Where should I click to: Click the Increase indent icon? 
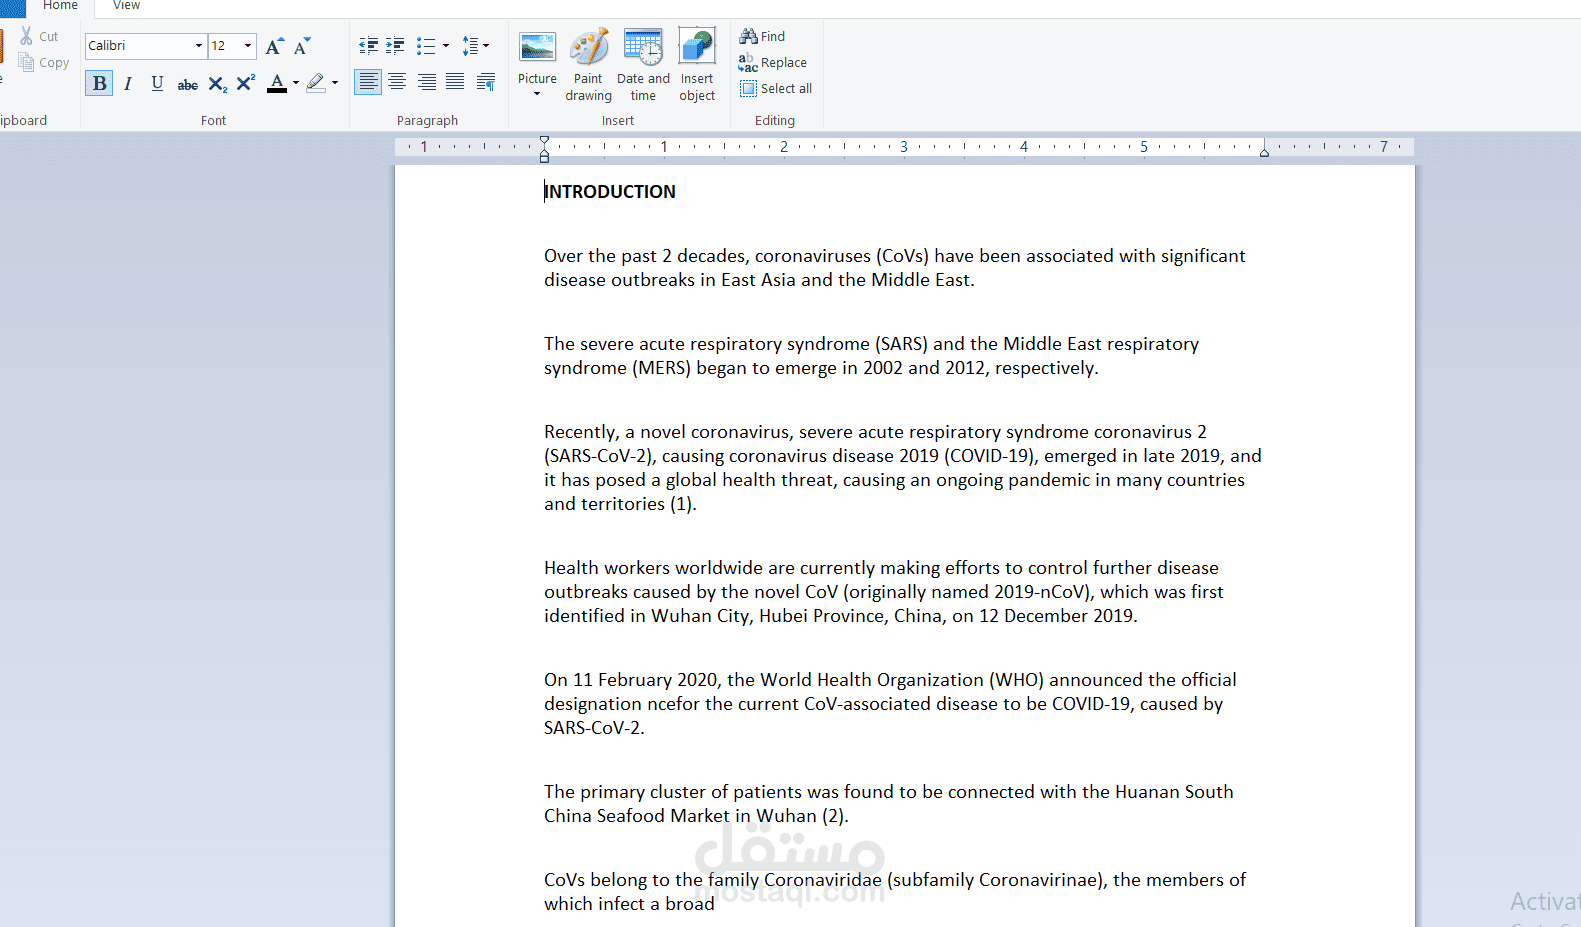pos(395,46)
